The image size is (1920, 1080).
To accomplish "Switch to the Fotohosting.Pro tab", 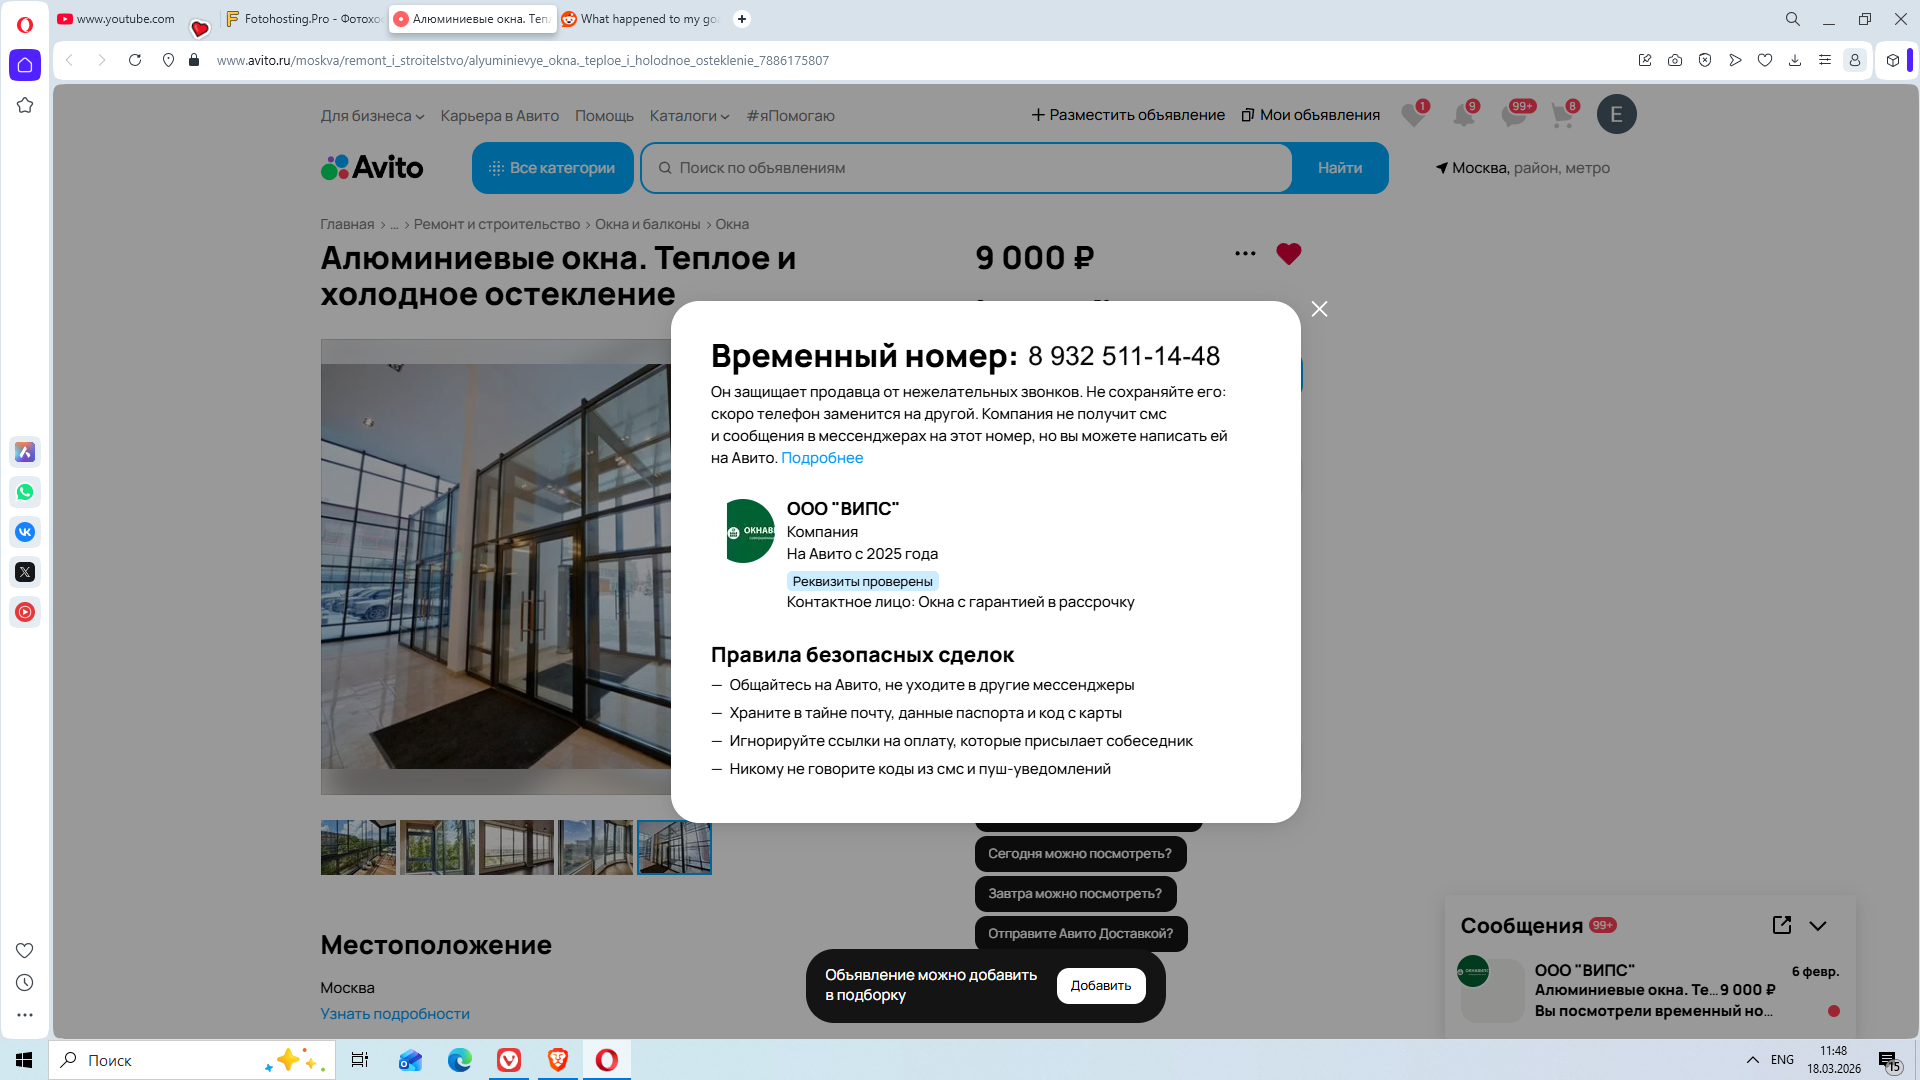I will click(x=303, y=19).
